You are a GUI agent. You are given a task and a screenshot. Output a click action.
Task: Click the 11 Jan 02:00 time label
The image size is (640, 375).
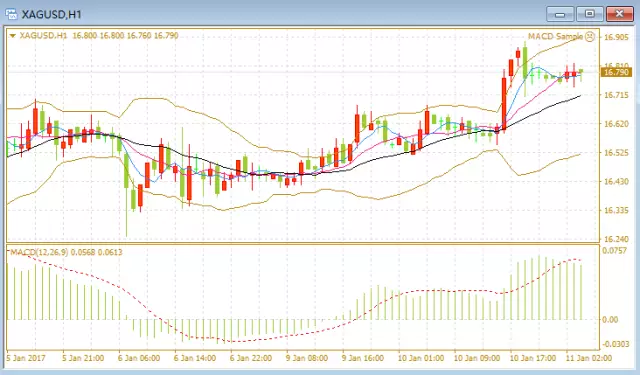pyautogui.click(x=589, y=358)
